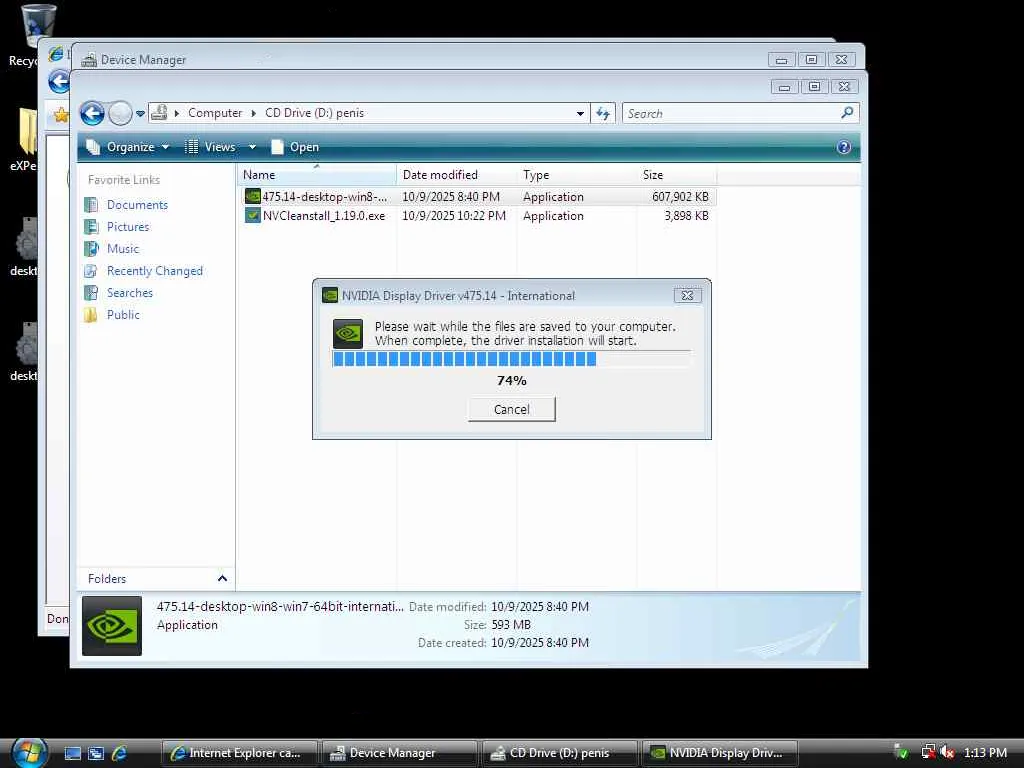Screen dimensions: 1024x768
Task: Switch to CD Drive (D:) taskbar button
Action: (x=559, y=753)
